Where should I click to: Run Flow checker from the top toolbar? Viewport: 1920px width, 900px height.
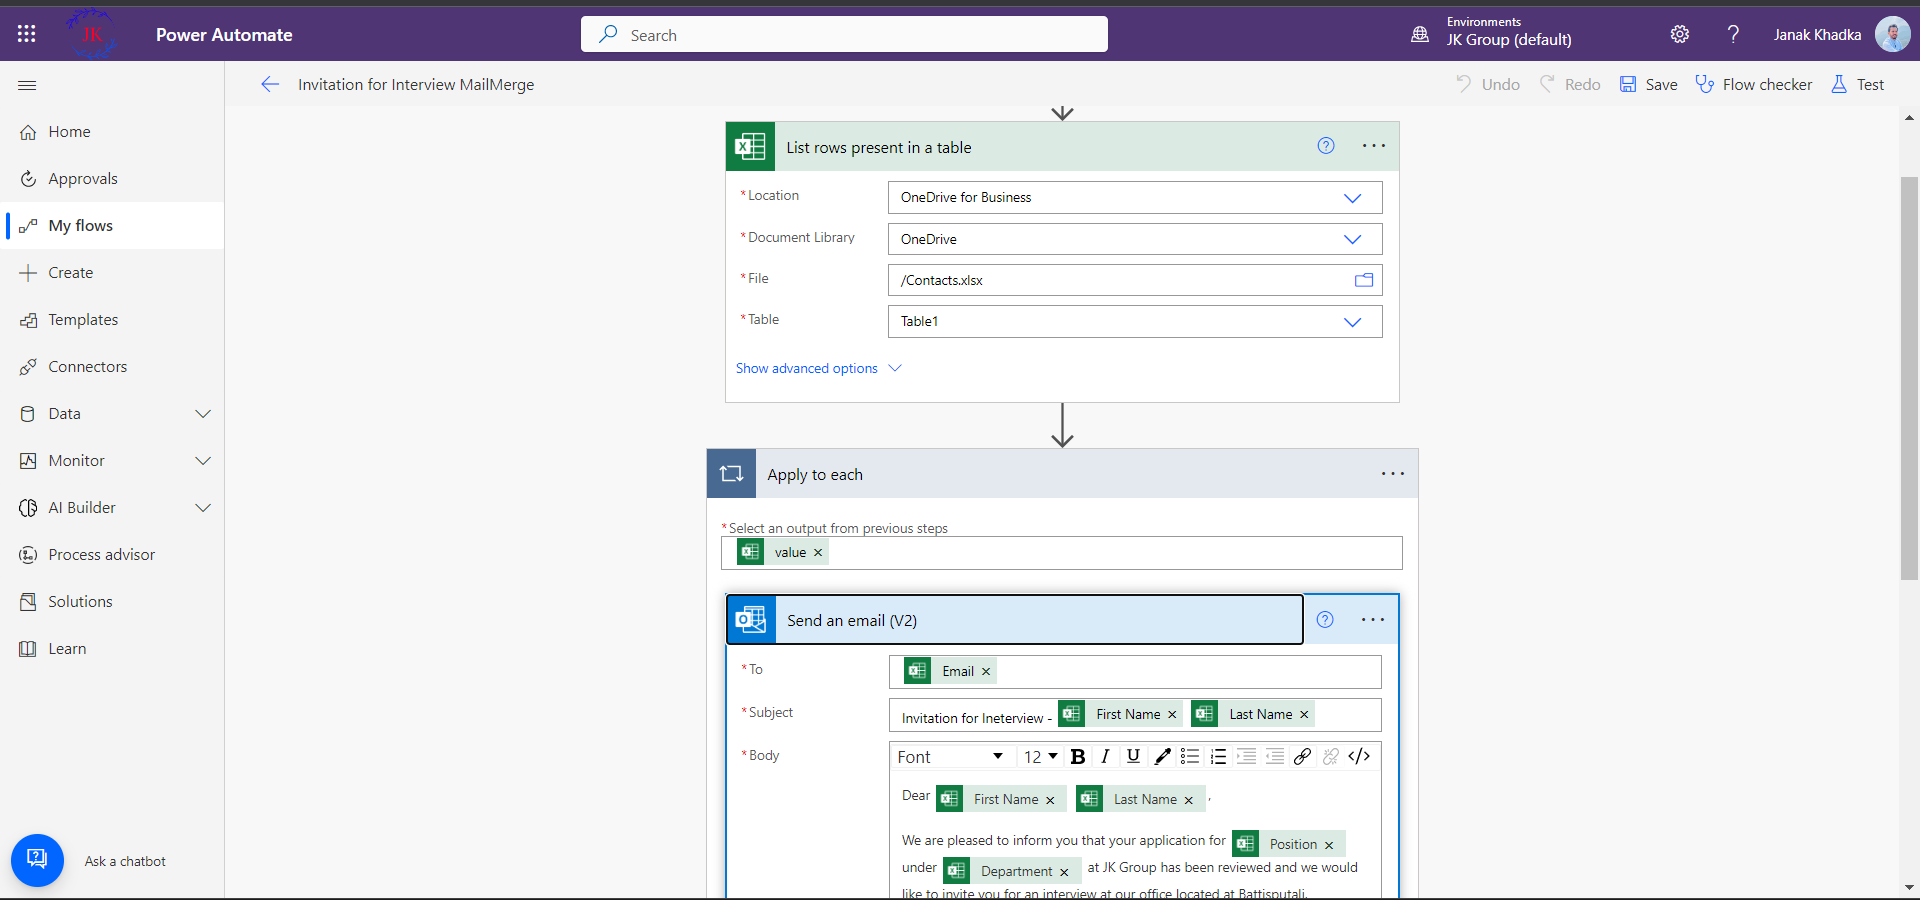pyautogui.click(x=1754, y=84)
